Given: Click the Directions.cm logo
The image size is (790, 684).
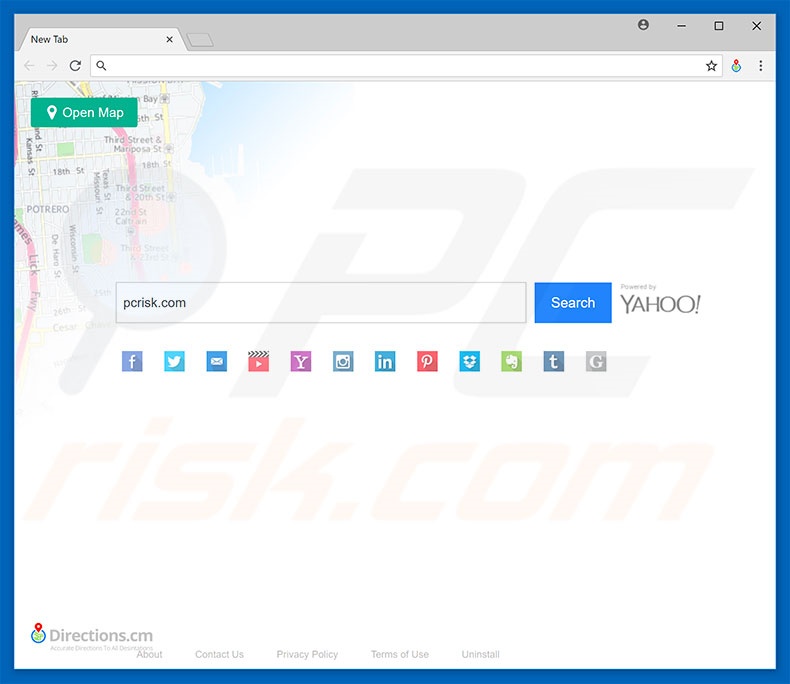Looking at the screenshot, I should (92, 636).
